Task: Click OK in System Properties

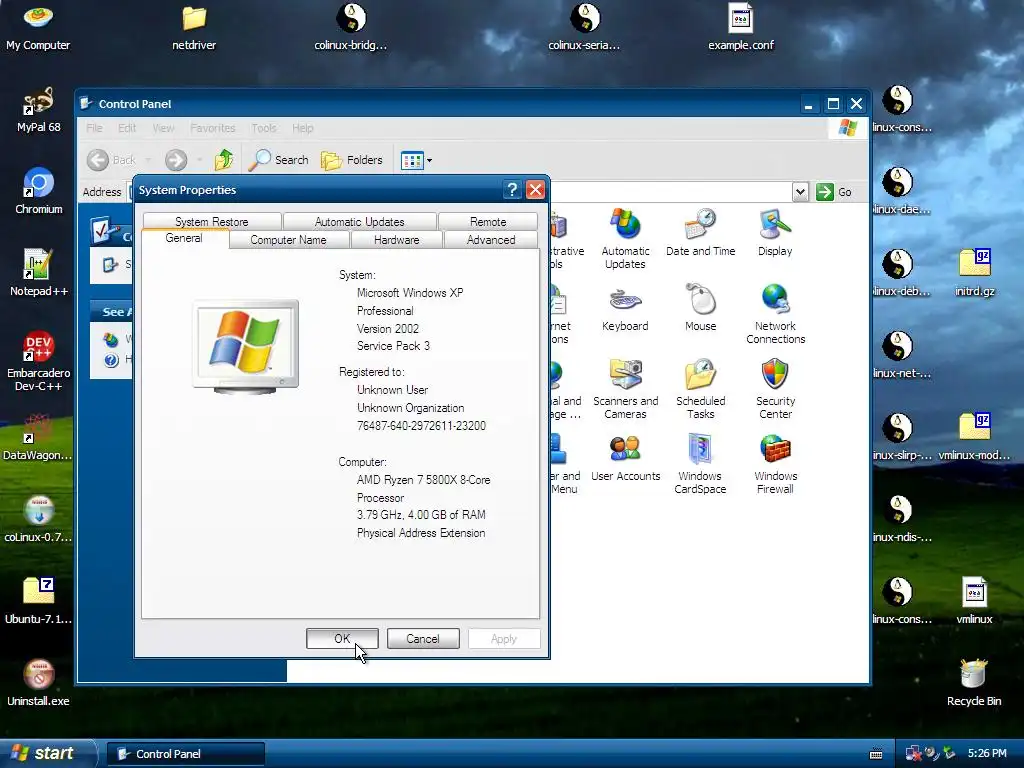Action: click(x=342, y=639)
